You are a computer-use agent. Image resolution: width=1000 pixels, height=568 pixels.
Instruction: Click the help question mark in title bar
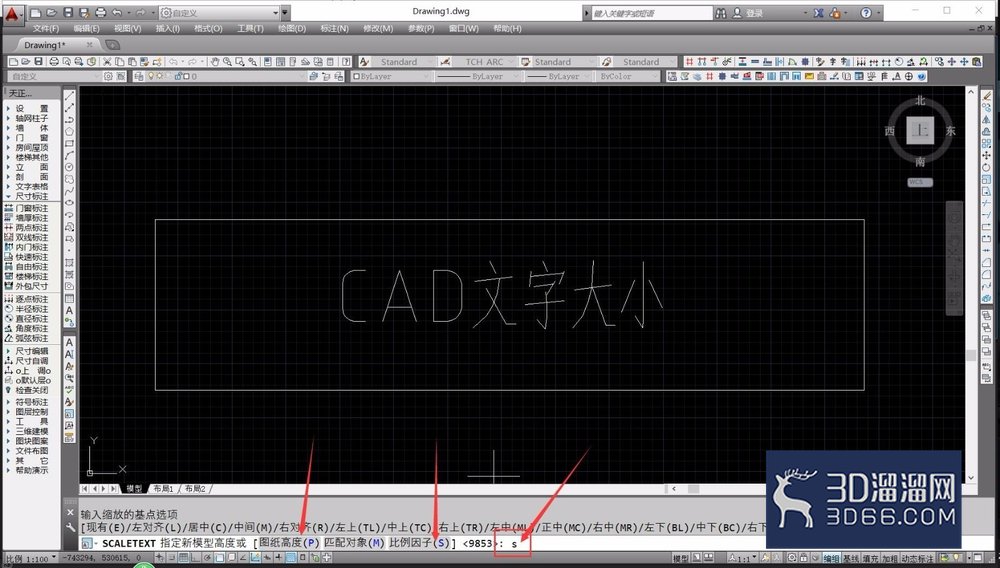pos(866,13)
